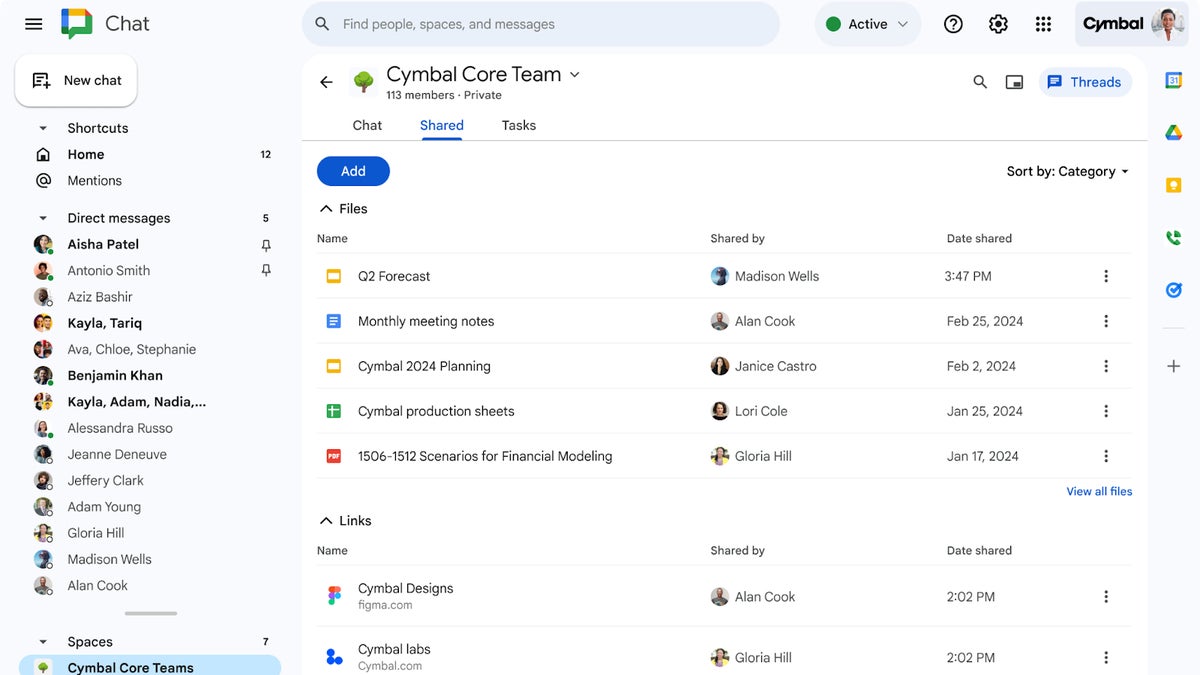Open more options for Cymbal labs link
The height and width of the screenshot is (675, 1200).
tap(1106, 657)
